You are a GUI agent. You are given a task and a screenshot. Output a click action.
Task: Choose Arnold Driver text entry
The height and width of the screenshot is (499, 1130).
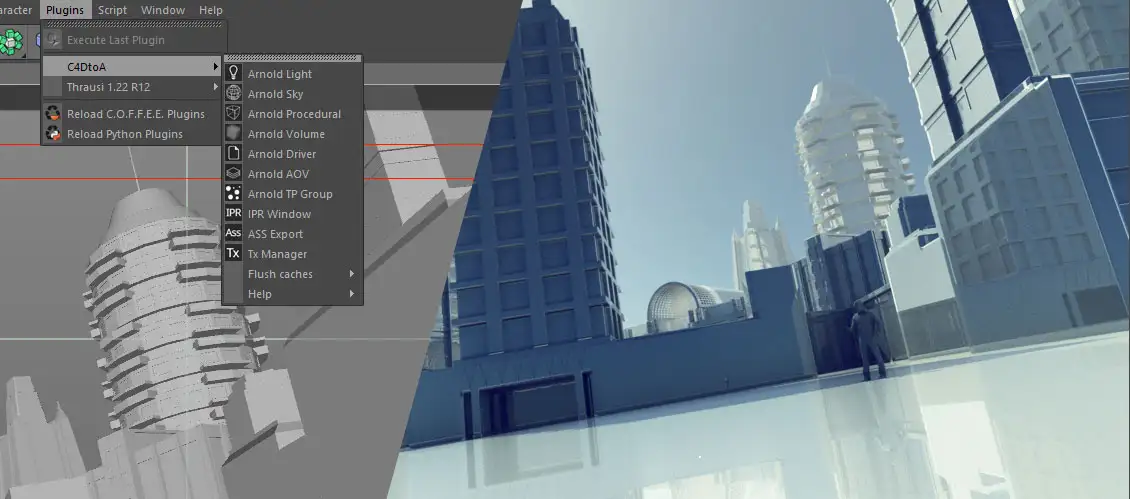pyautogui.click(x=282, y=154)
